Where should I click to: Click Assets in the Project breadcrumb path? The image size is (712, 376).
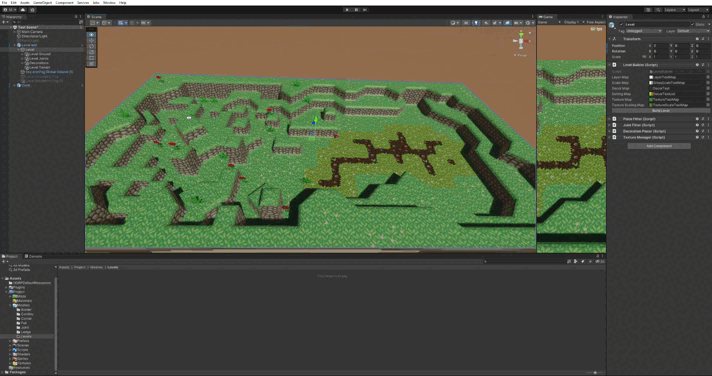[x=64, y=267]
